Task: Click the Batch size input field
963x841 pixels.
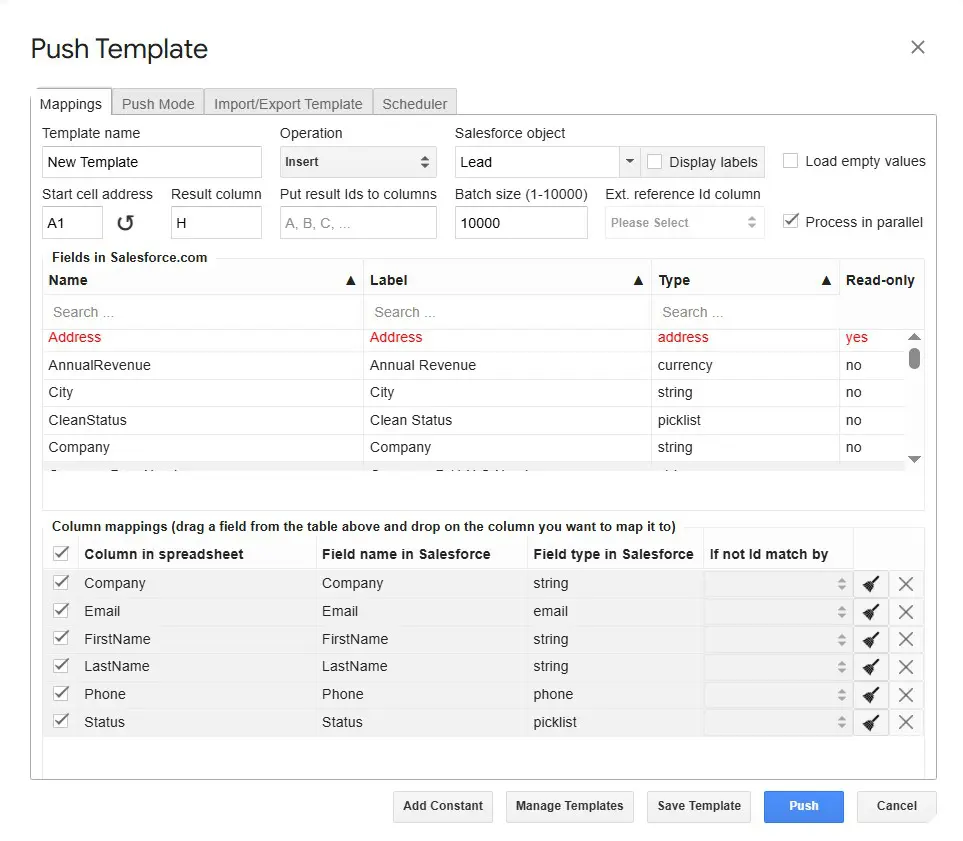Action: pyautogui.click(x=520, y=223)
